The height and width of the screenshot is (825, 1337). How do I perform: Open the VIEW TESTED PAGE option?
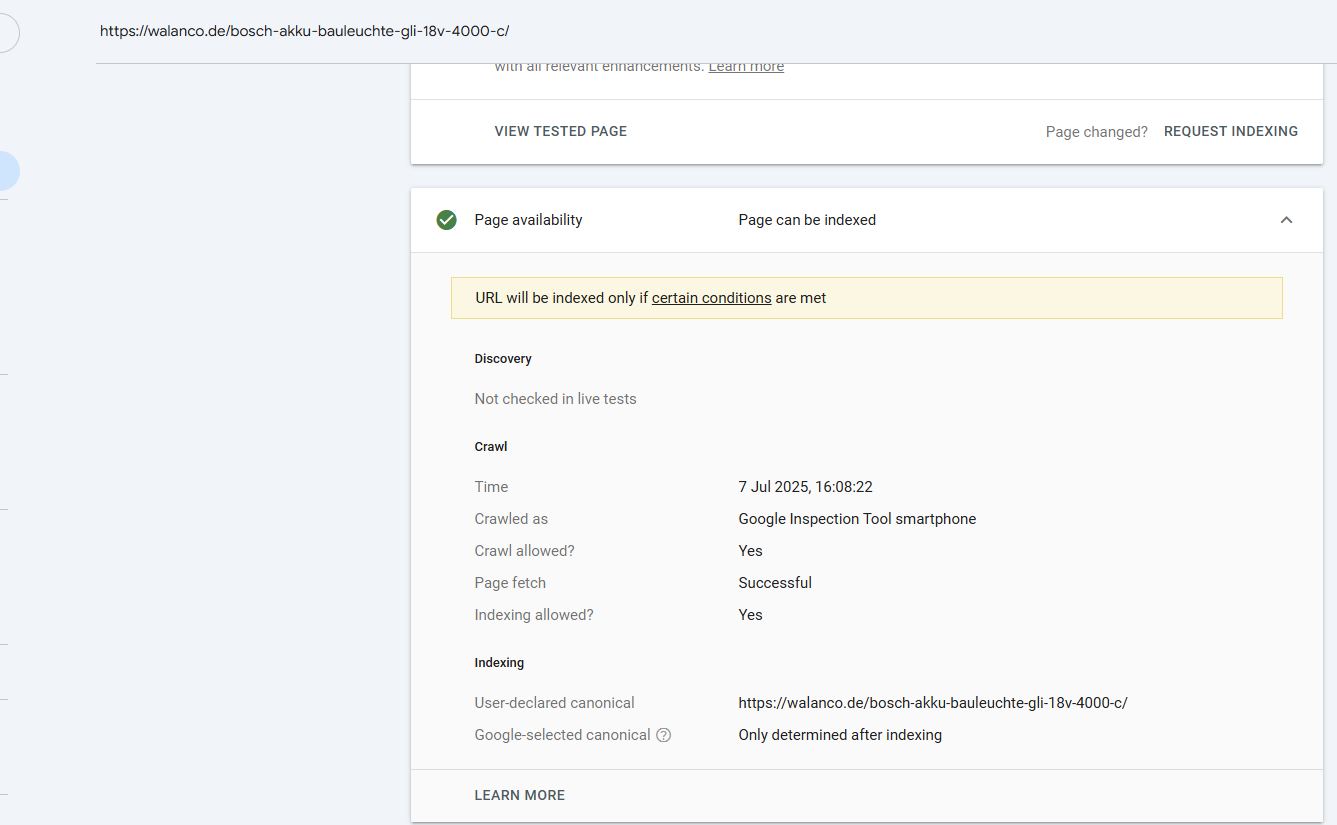click(560, 131)
